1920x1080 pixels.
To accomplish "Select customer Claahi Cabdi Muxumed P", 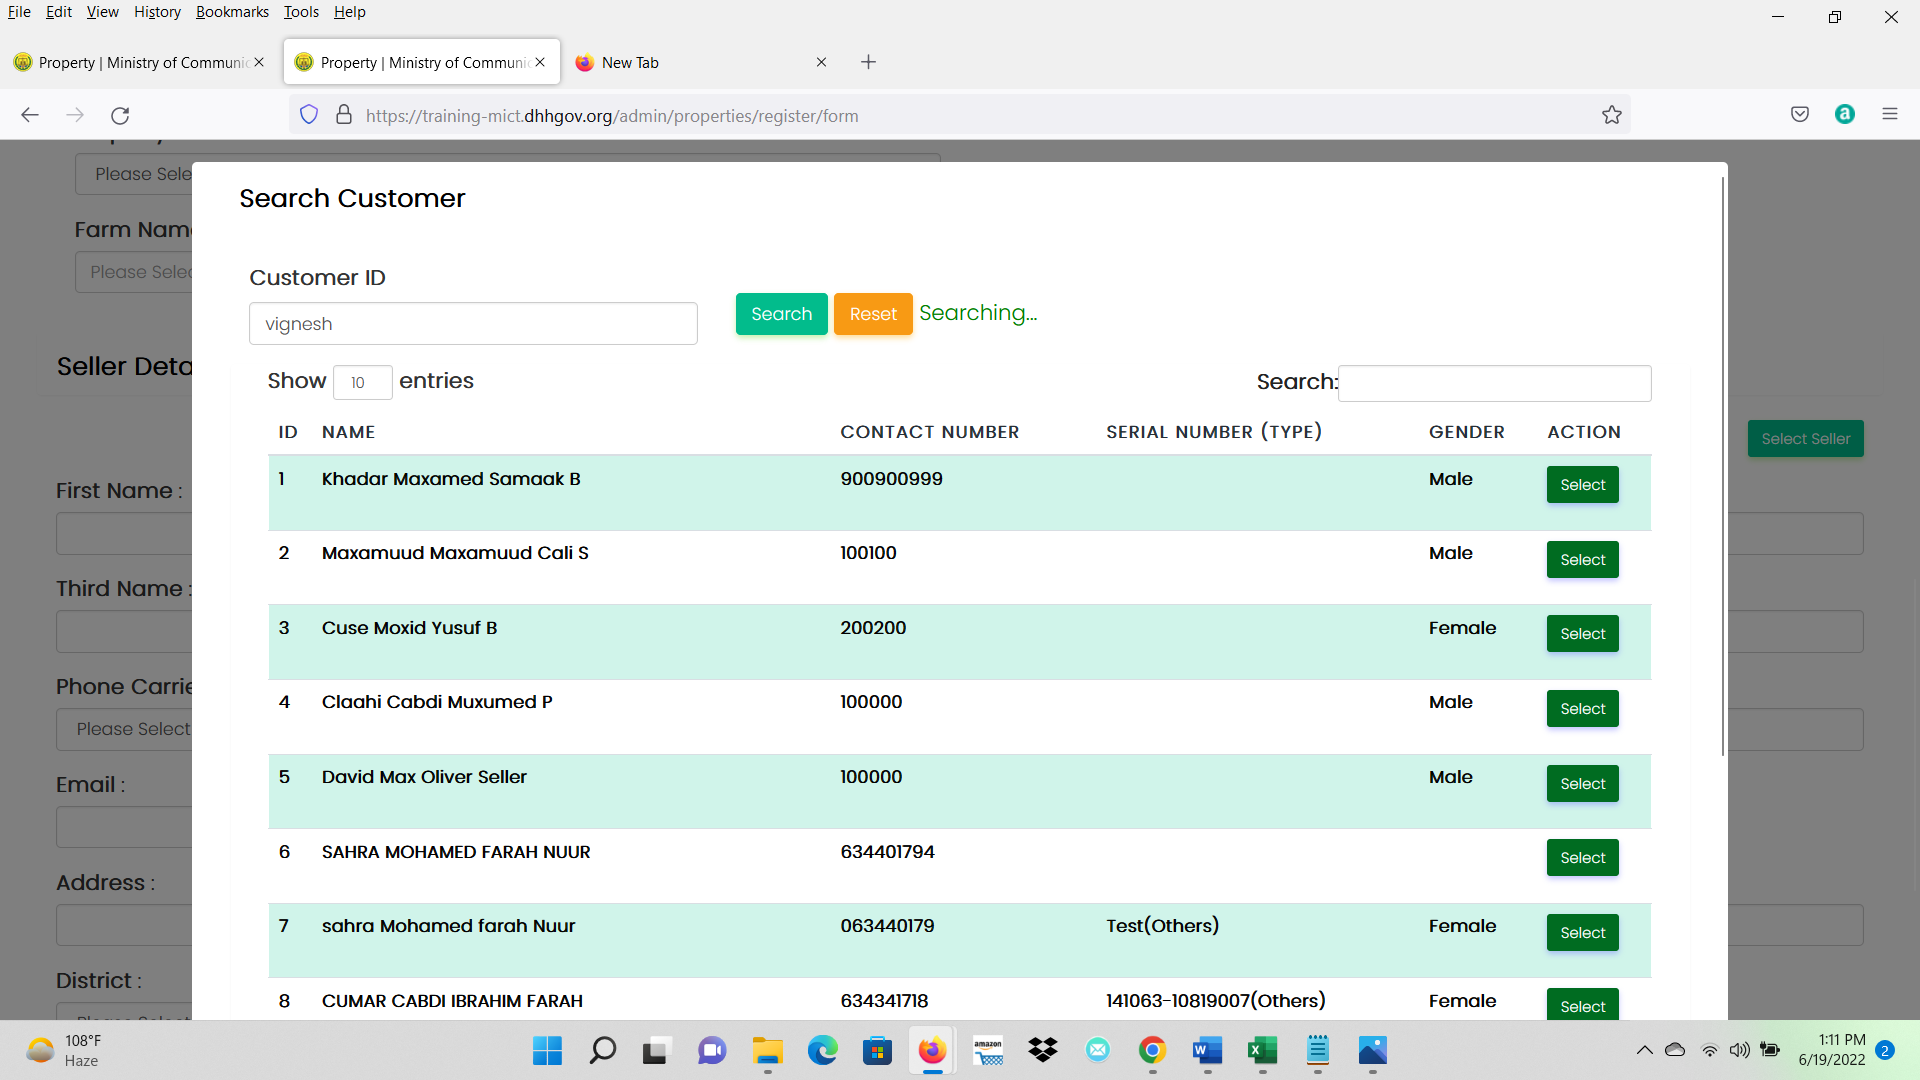I will tap(1582, 709).
